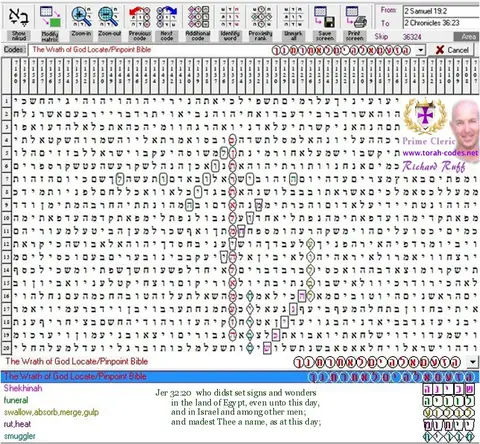Click the From field showing 2 Samuel 19:2
Image resolution: width=480 pixels, height=444 pixels.
(441, 11)
